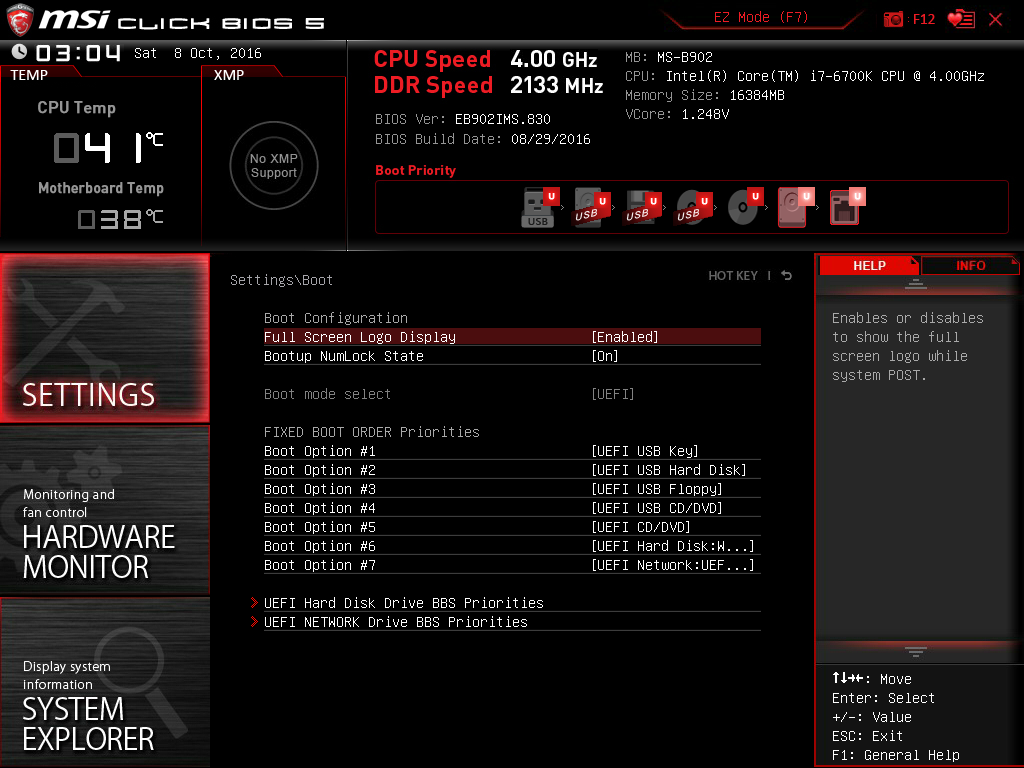Image resolution: width=1024 pixels, height=768 pixels.
Task: Click the VCore: 1.248V value
Action: (677, 114)
